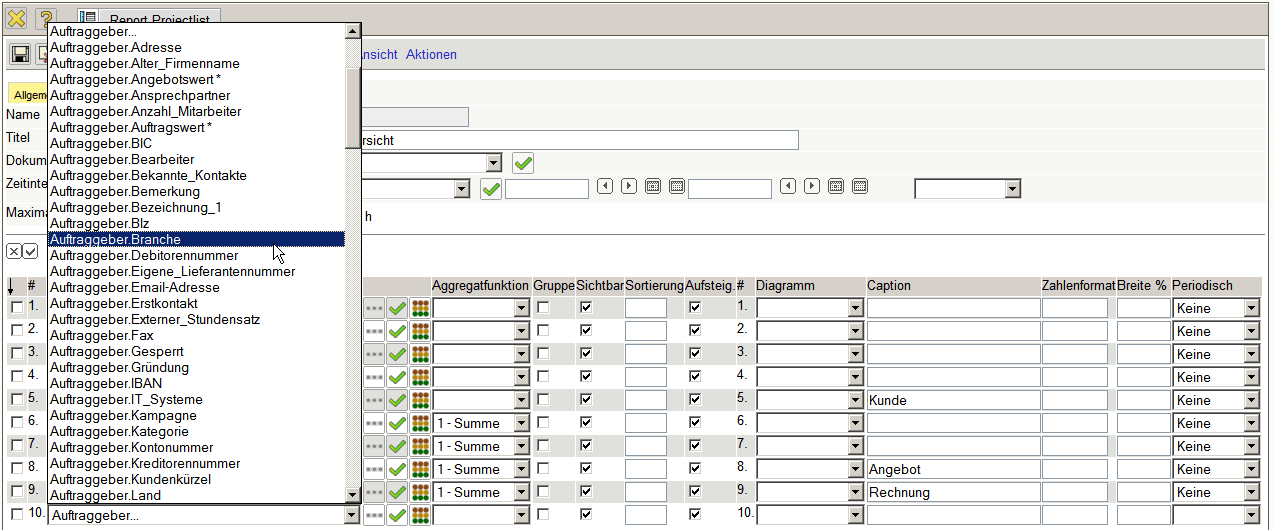Open Periodisch dropdown in row 2
Viewport: 1274px width, 530px height.
pyautogui.click(x=1251, y=331)
